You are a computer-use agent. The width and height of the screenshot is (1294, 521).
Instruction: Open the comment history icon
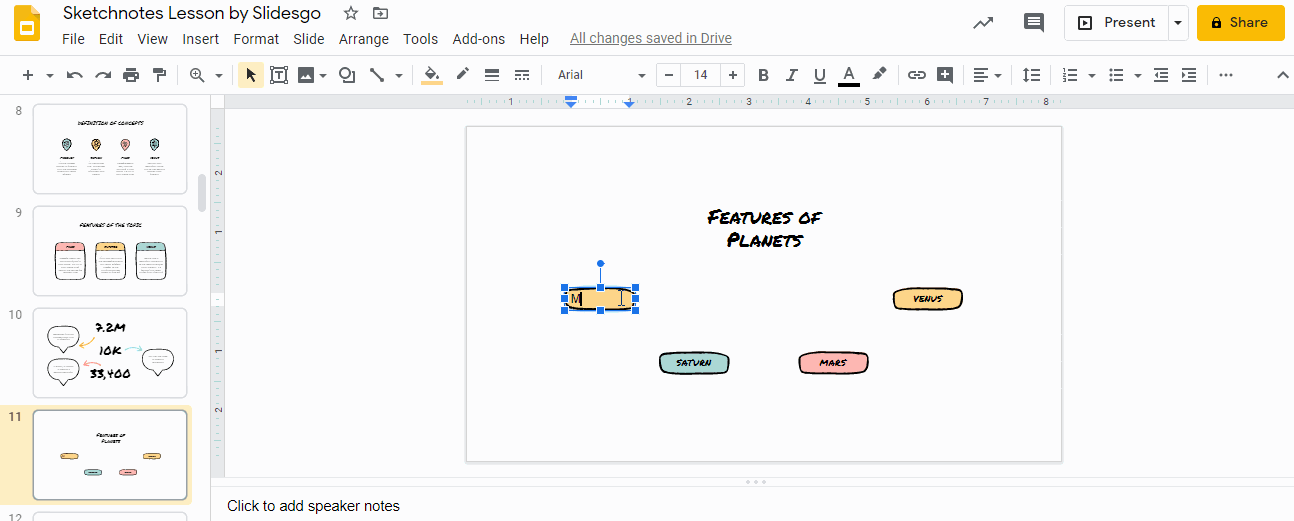1034,22
